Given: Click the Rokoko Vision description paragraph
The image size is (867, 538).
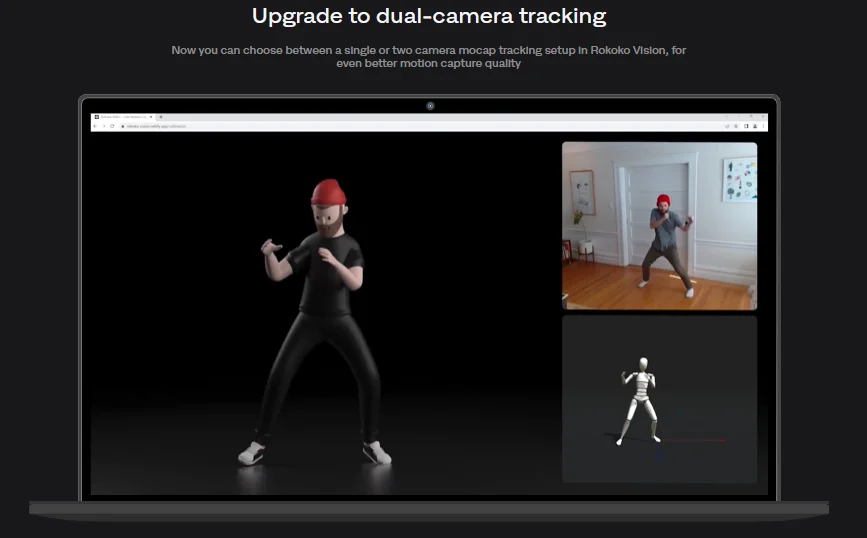Looking at the screenshot, I should pyautogui.click(x=429, y=56).
